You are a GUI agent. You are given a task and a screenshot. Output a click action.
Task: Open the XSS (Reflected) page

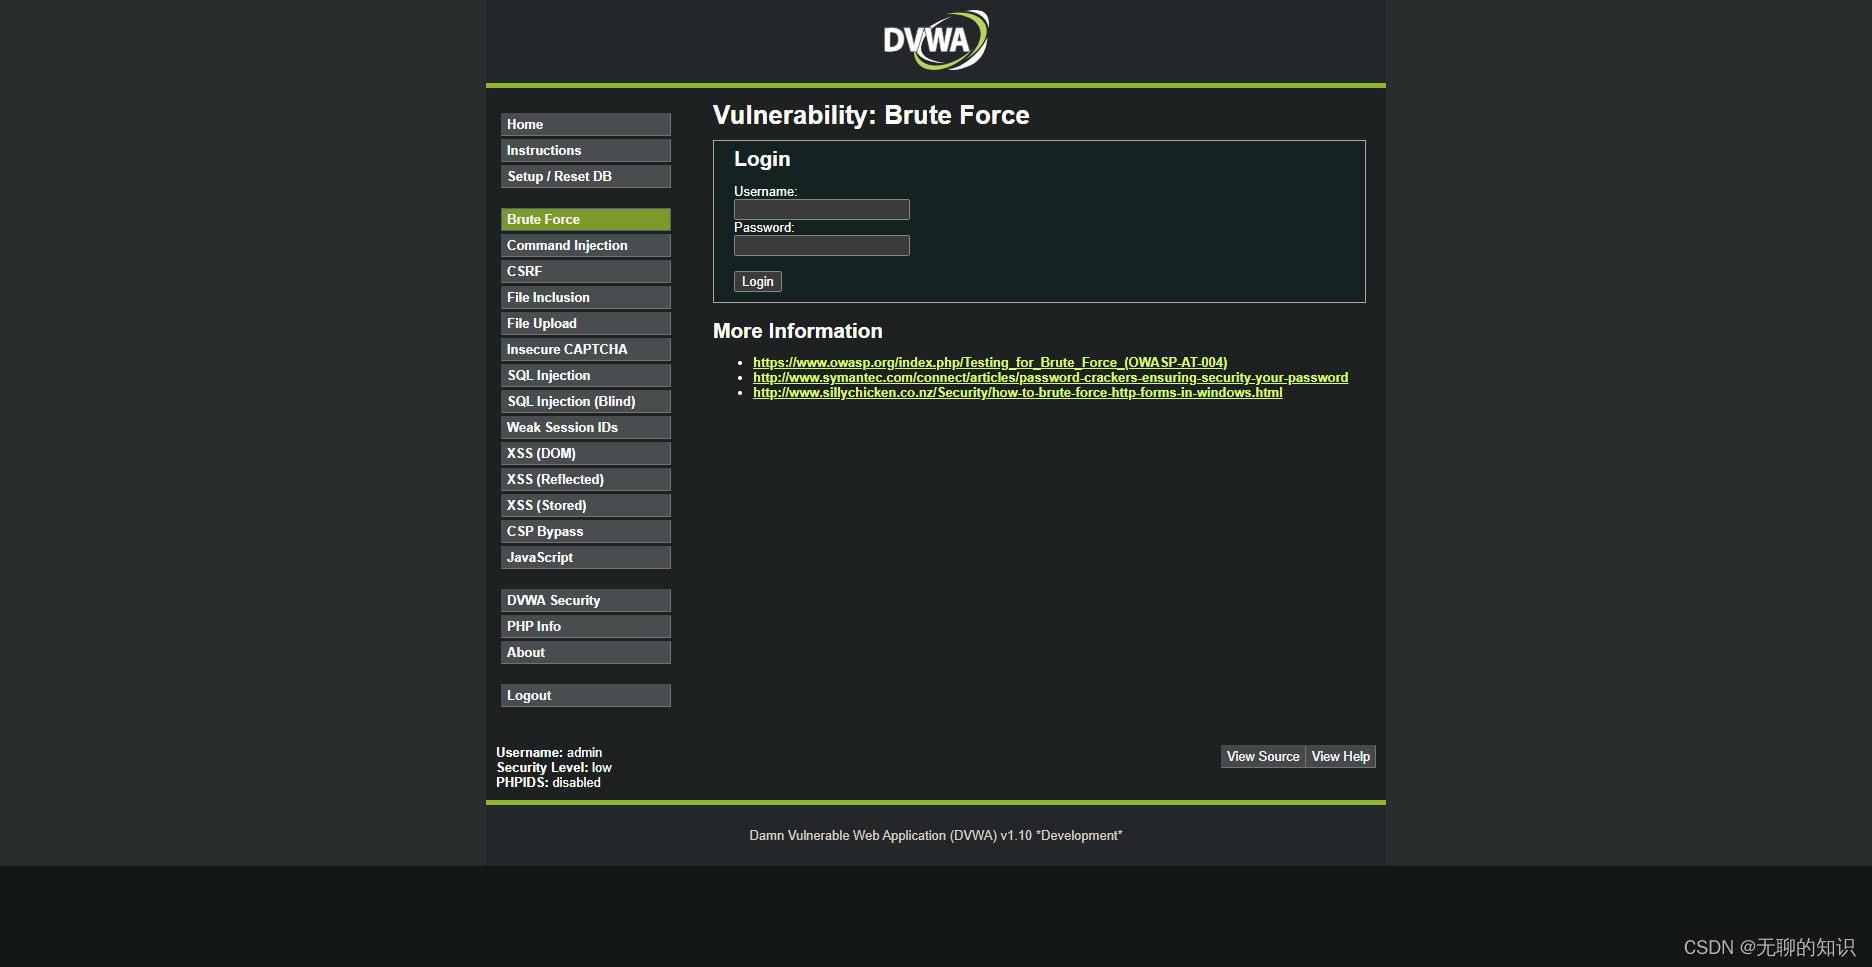585,479
